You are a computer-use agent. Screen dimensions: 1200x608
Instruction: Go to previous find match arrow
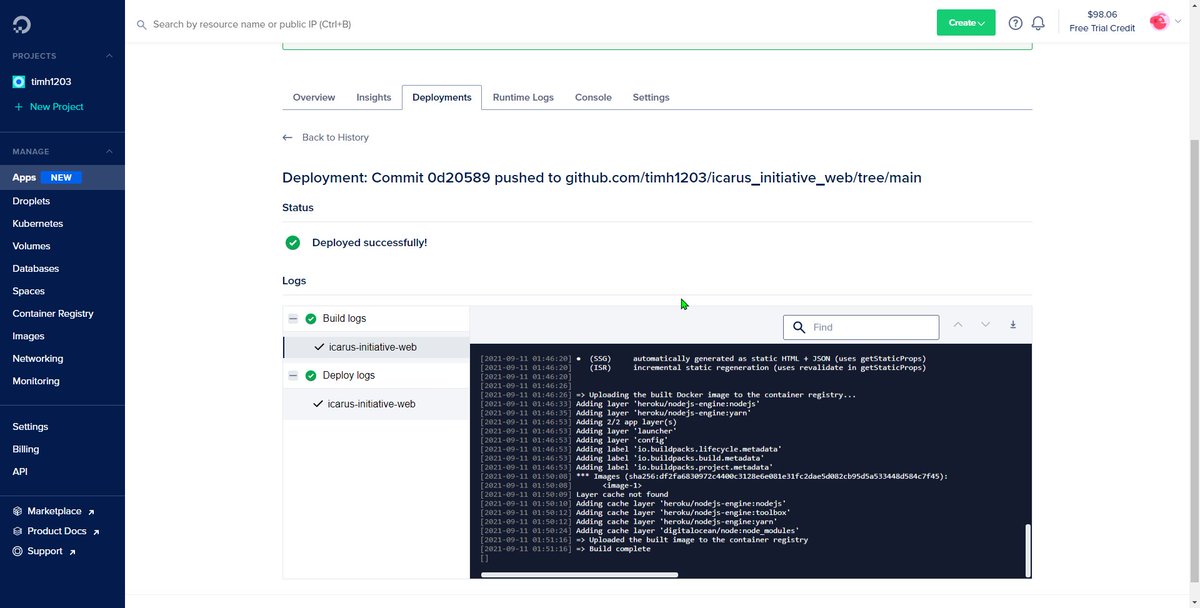(x=958, y=325)
